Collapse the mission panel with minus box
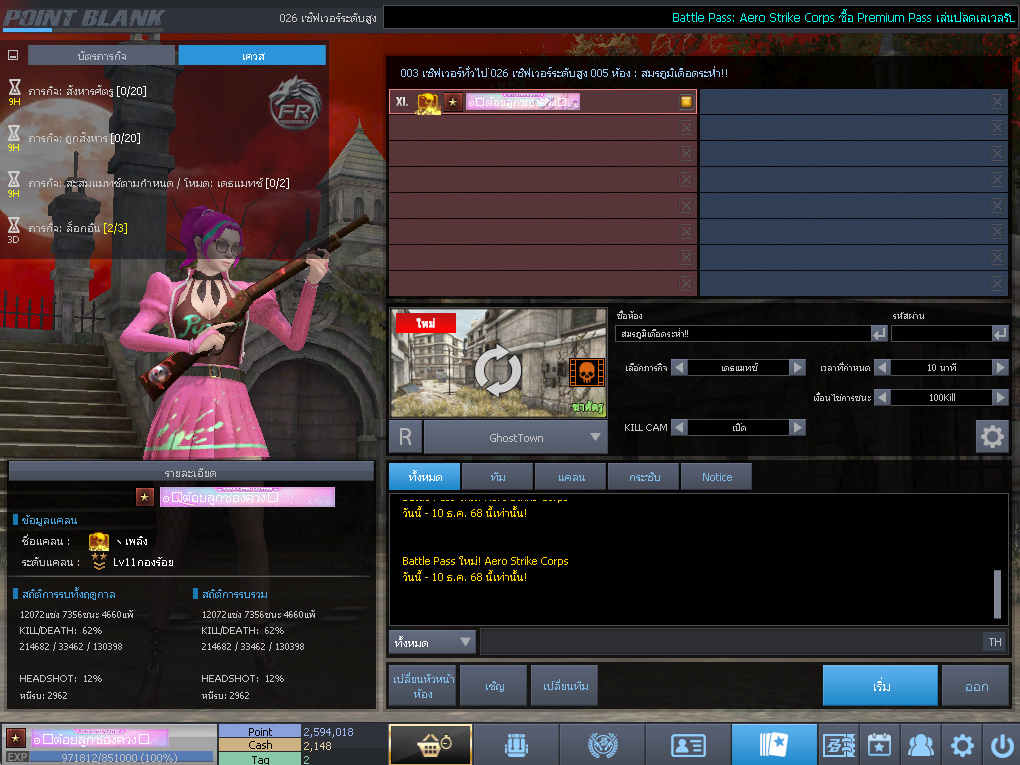Image resolution: width=1020 pixels, height=765 pixels. pyautogui.click(x=13, y=56)
